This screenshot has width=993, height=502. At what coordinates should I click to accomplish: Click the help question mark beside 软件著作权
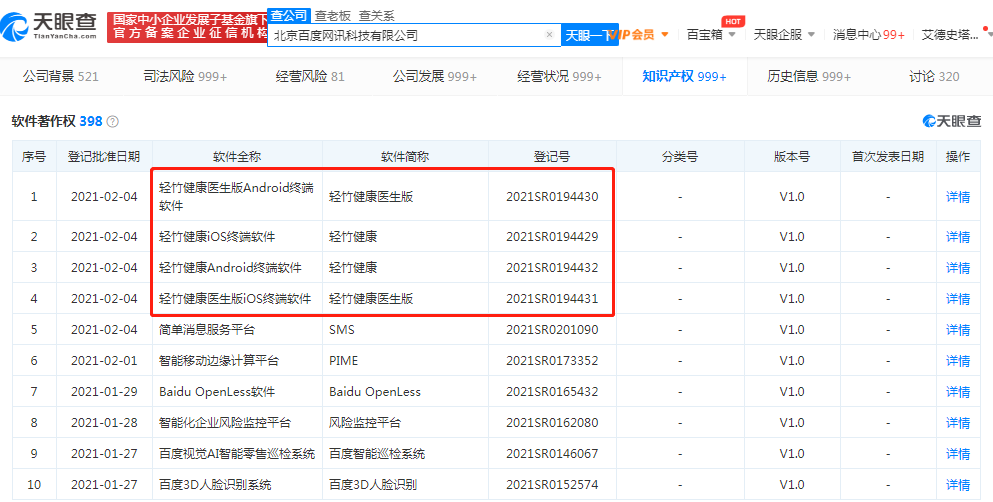tap(113, 122)
